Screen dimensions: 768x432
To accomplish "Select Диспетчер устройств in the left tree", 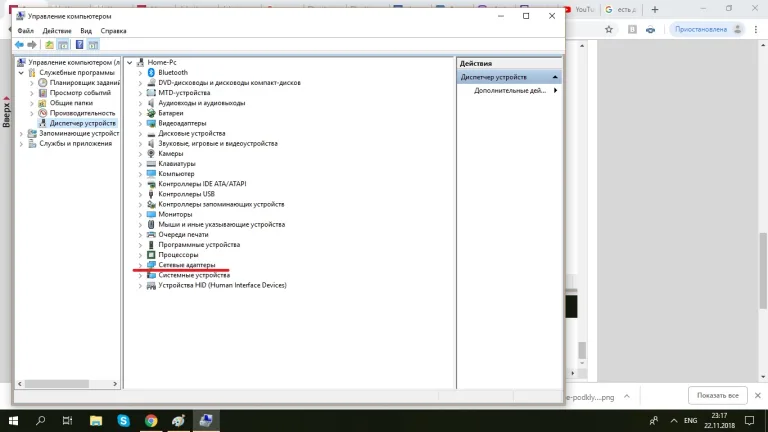I will point(83,123).
